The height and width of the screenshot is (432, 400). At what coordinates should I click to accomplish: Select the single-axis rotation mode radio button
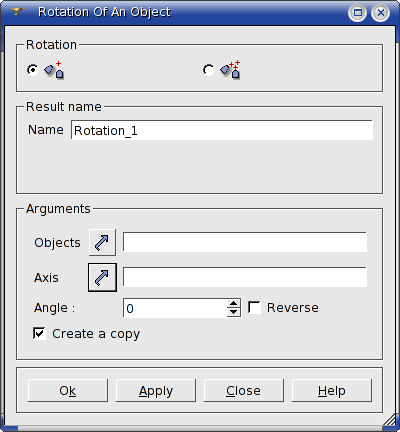point(33,70)
